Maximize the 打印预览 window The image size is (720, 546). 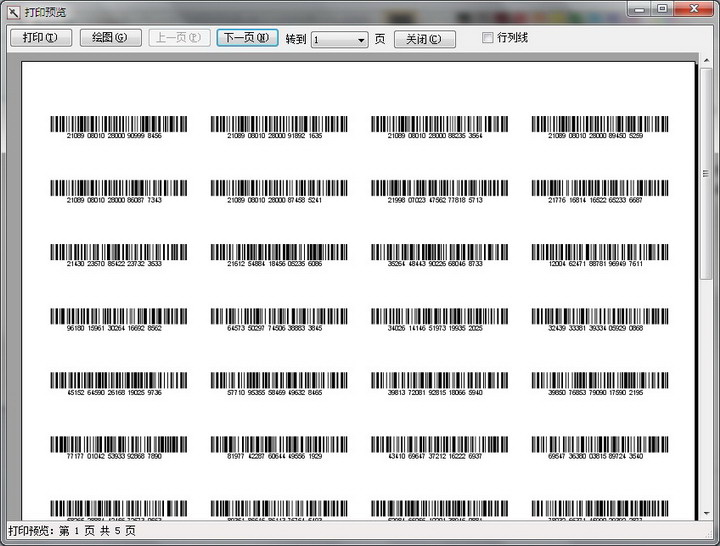tap(662, 9)
